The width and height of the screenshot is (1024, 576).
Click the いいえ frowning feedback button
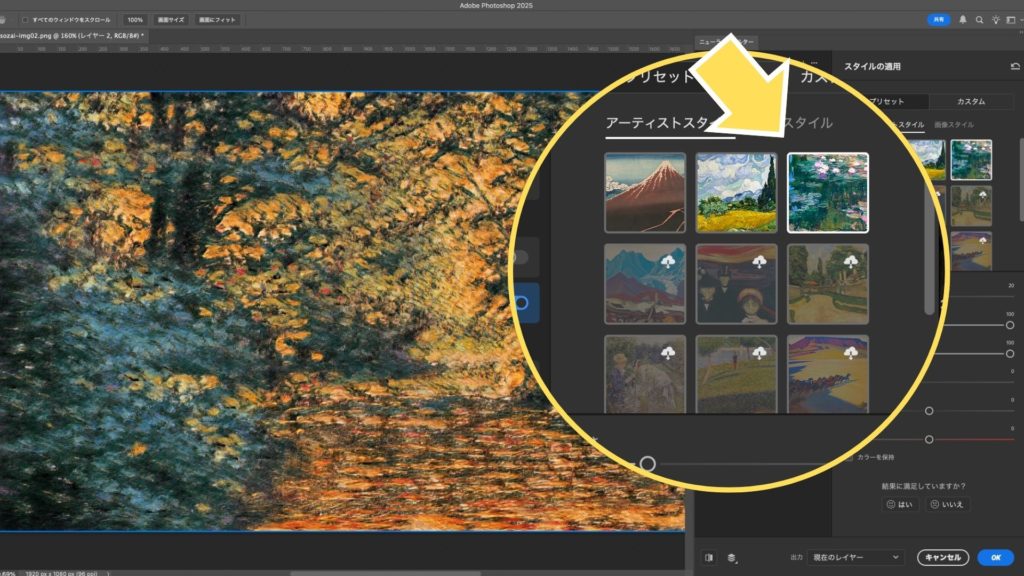tap(947, 505)
